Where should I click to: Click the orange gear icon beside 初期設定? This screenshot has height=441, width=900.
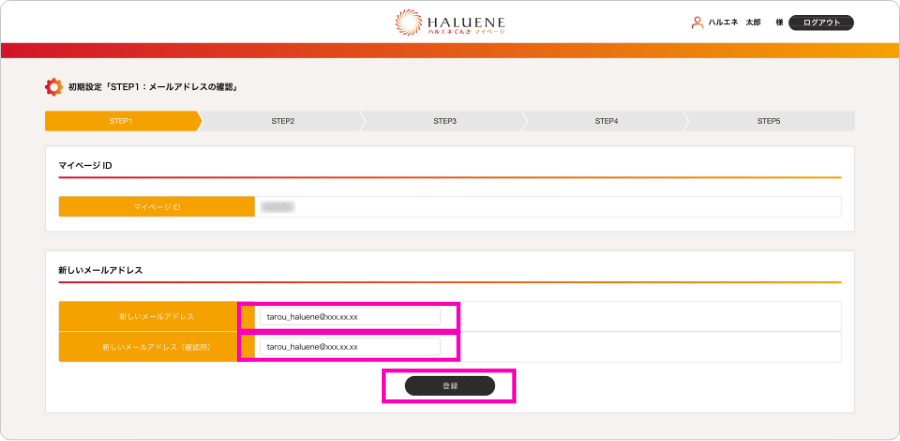[53, 87]
